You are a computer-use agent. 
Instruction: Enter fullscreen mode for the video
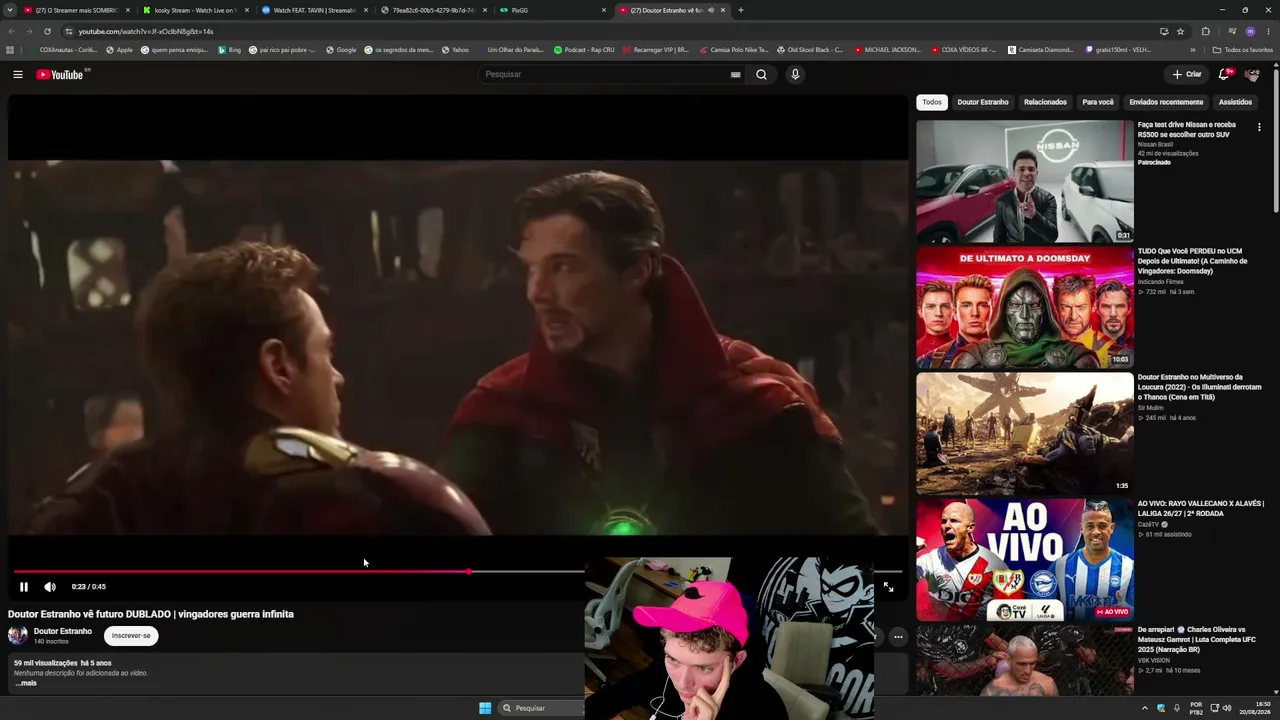tap(888, 587)
